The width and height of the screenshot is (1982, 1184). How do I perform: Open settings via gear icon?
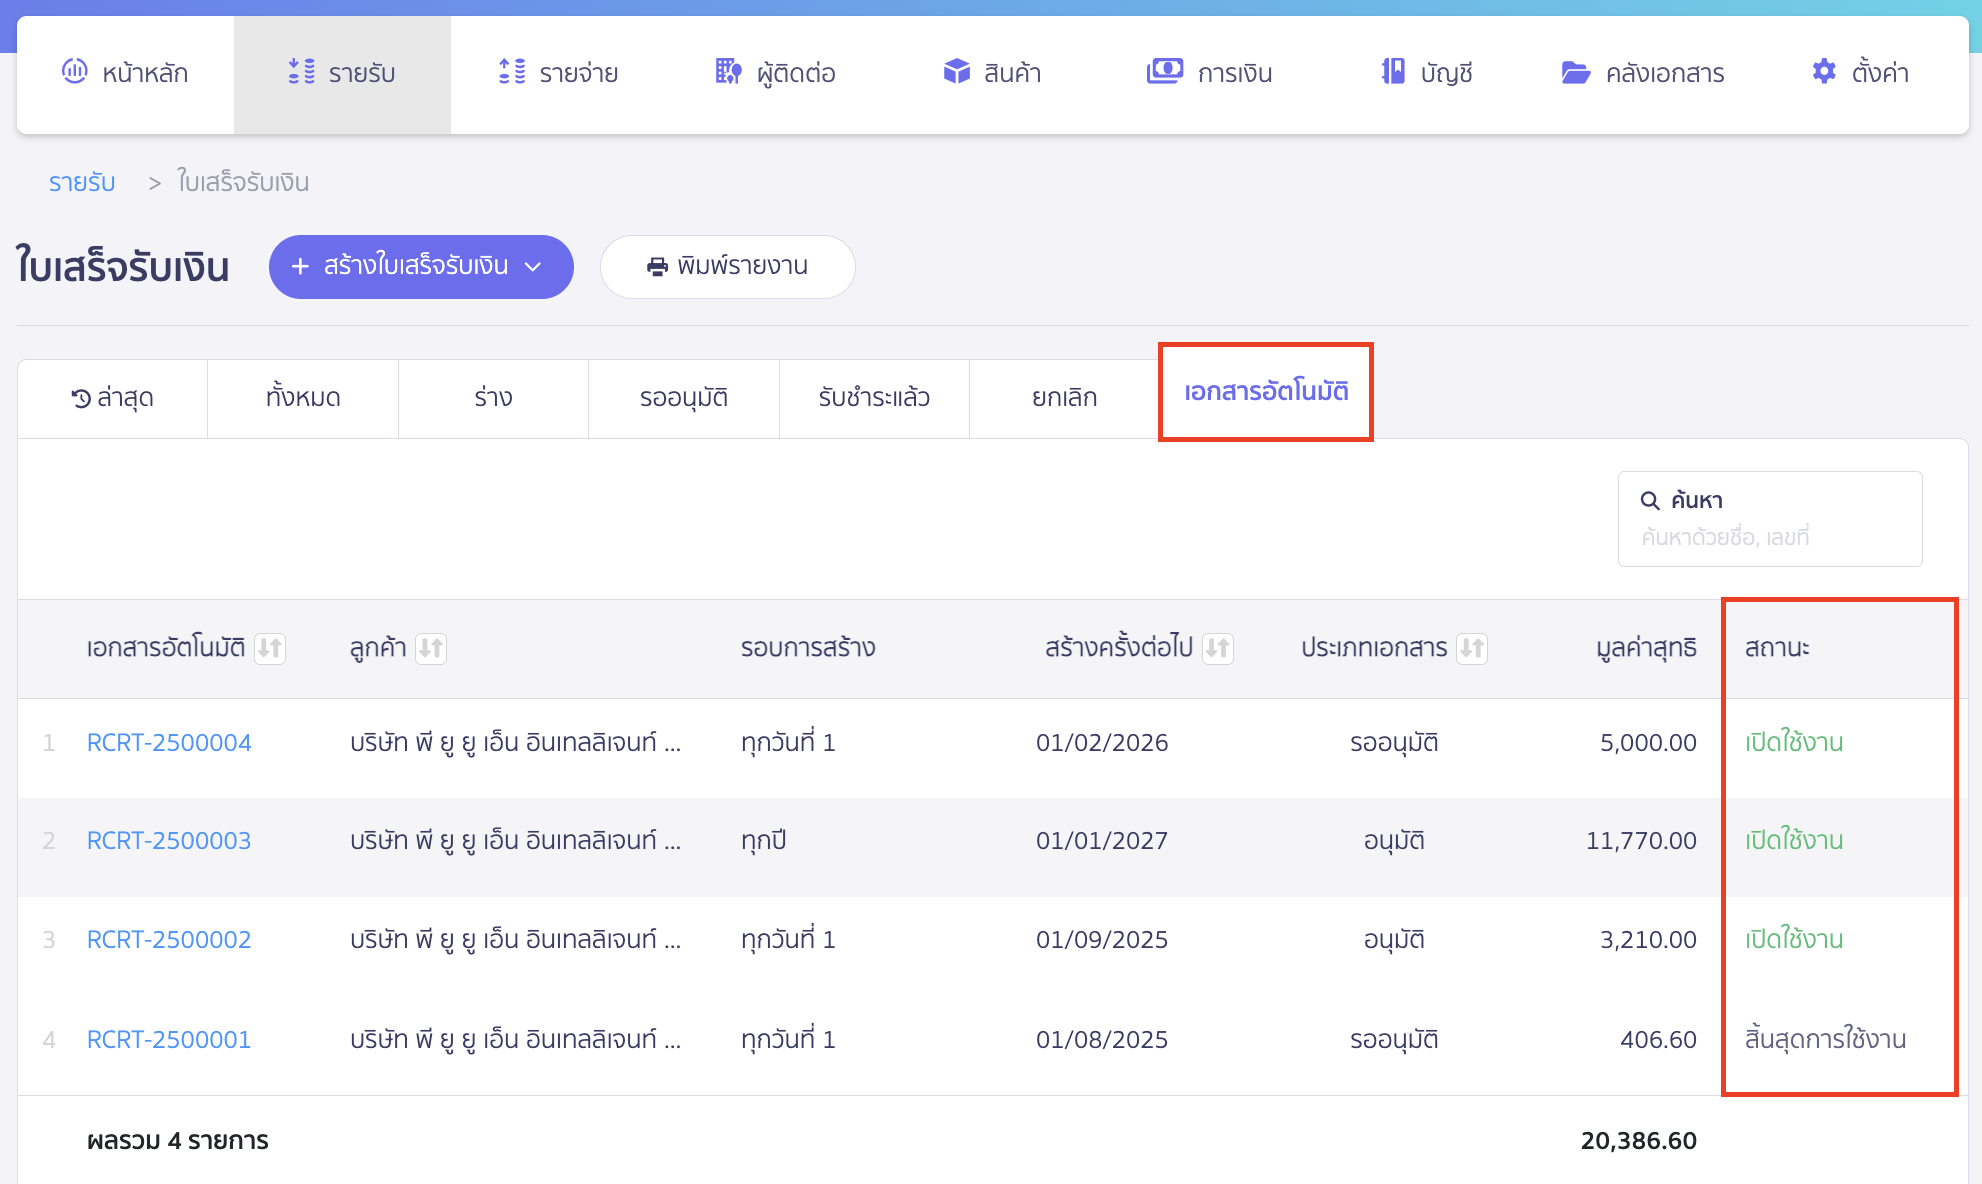point(1824,72)
